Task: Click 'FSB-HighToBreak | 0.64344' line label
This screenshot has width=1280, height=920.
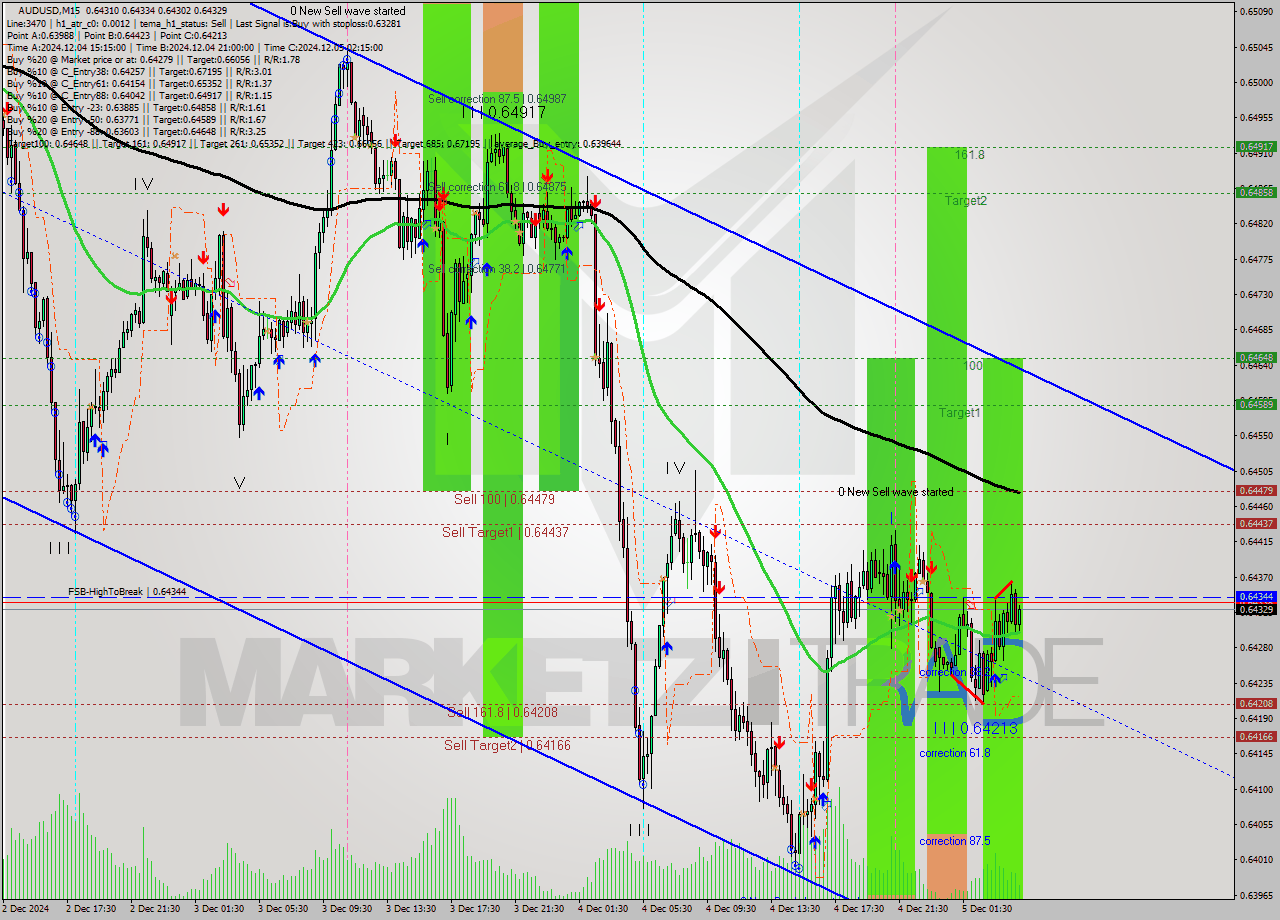Action: click(x=127, y=592)
